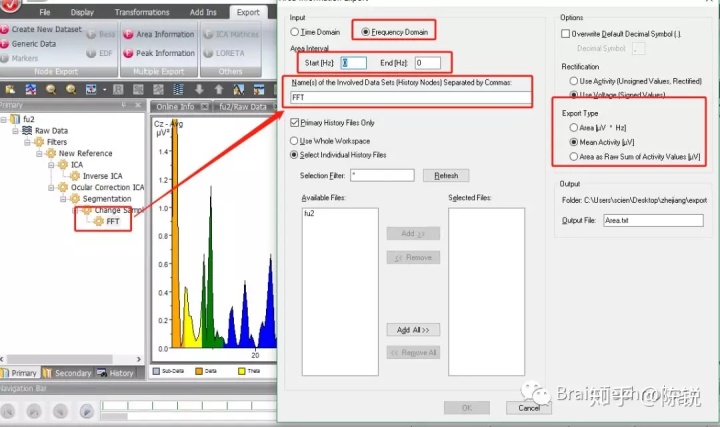Select Time Domain input option
The image size is (720, 427).
pyautogui.click(x=295, y=32)
